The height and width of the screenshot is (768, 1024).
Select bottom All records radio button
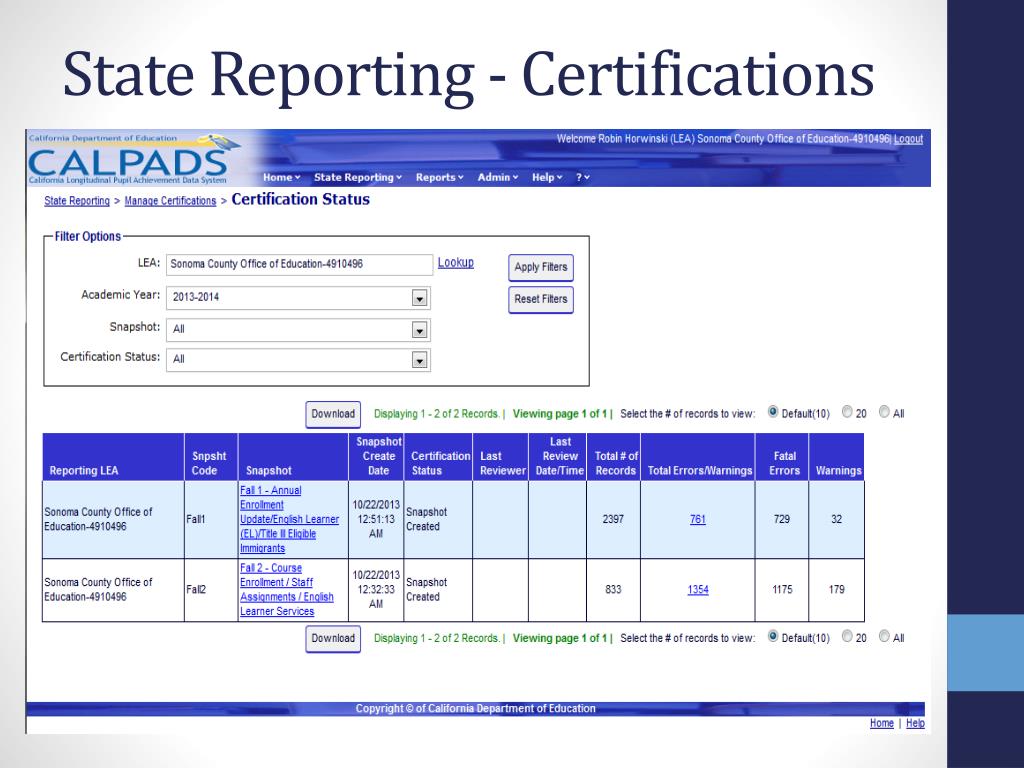[x=884, y=637]
